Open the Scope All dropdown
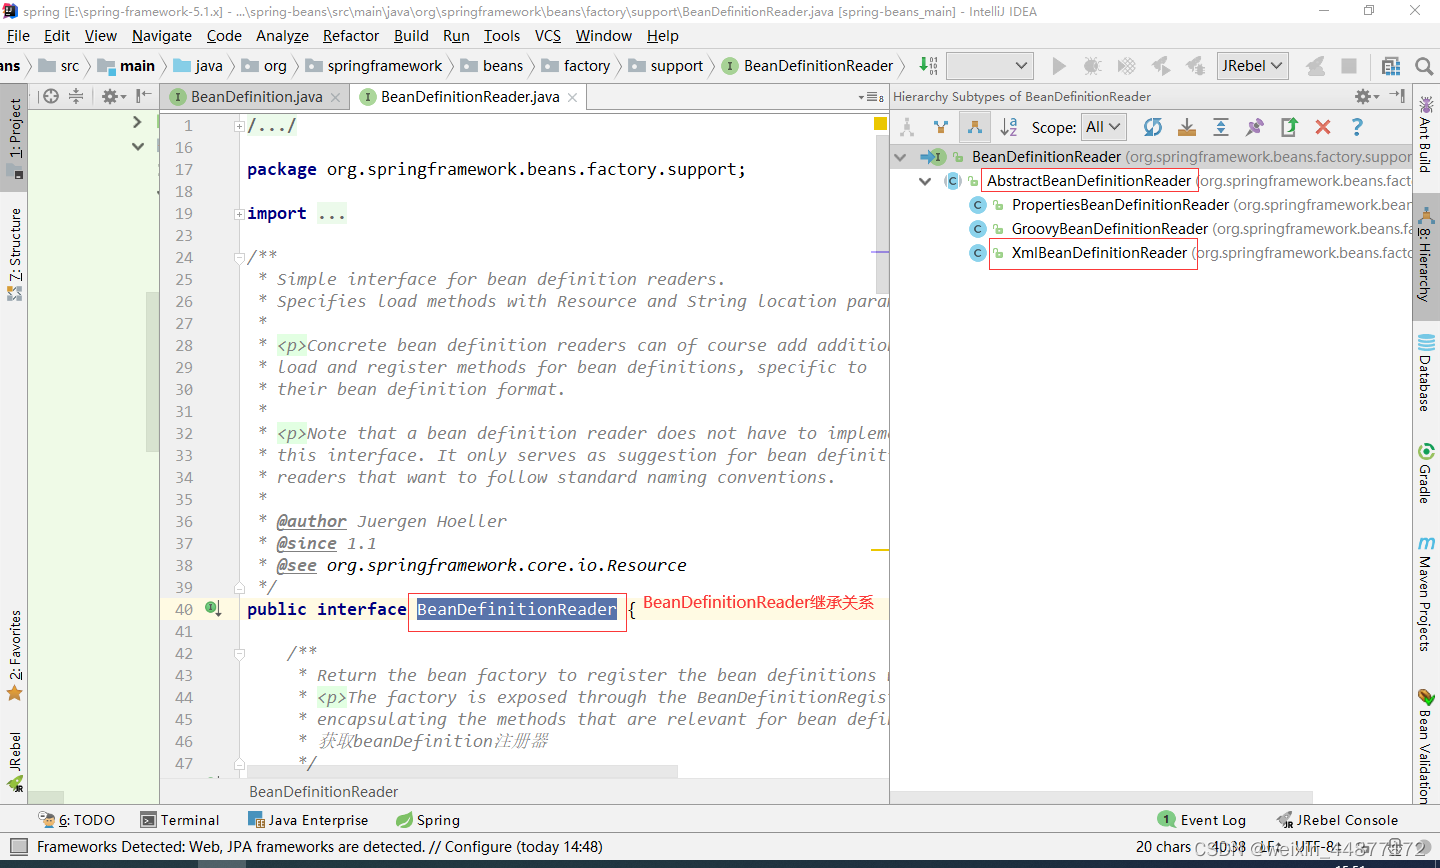This screenshot has height=868, width=1440. tap(1104, 127)
